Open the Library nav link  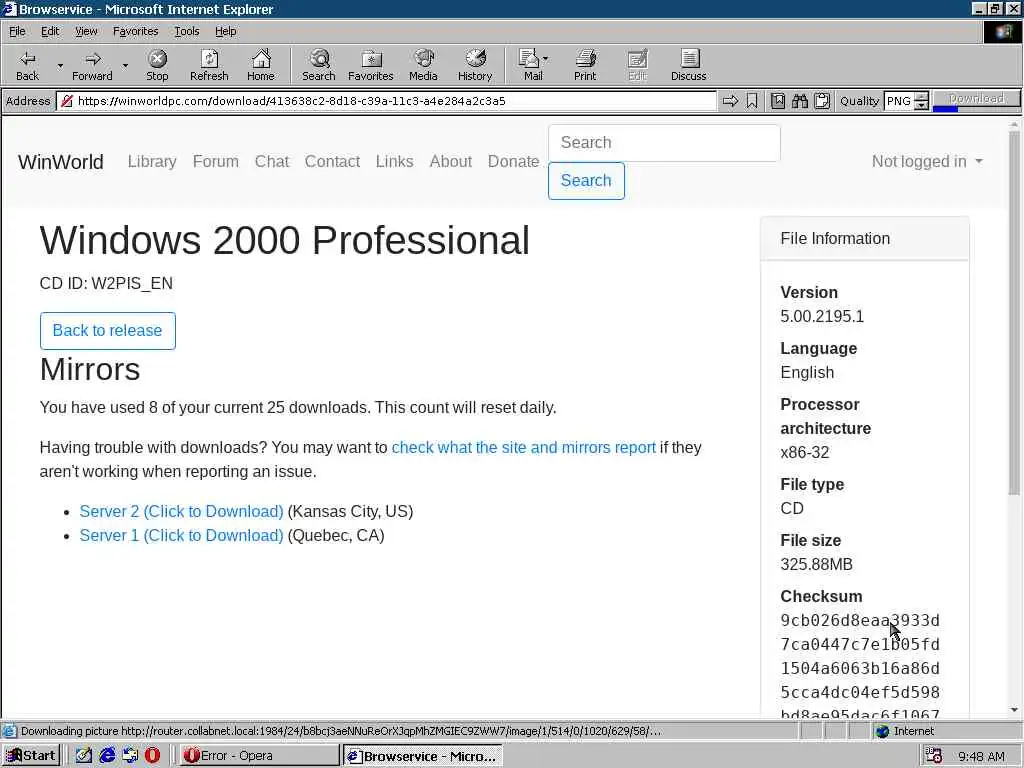point(152,161)
